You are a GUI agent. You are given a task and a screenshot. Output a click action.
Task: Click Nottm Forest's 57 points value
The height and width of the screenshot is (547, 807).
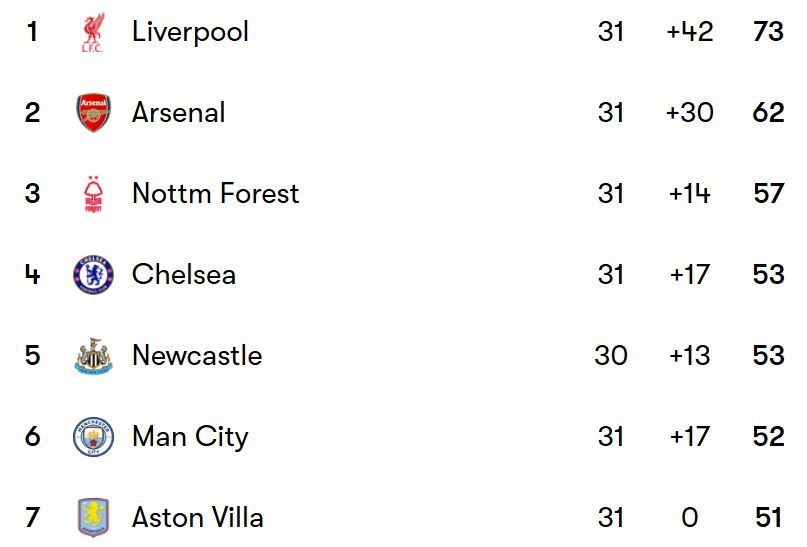pyautogui.click(x=768, y=193)
